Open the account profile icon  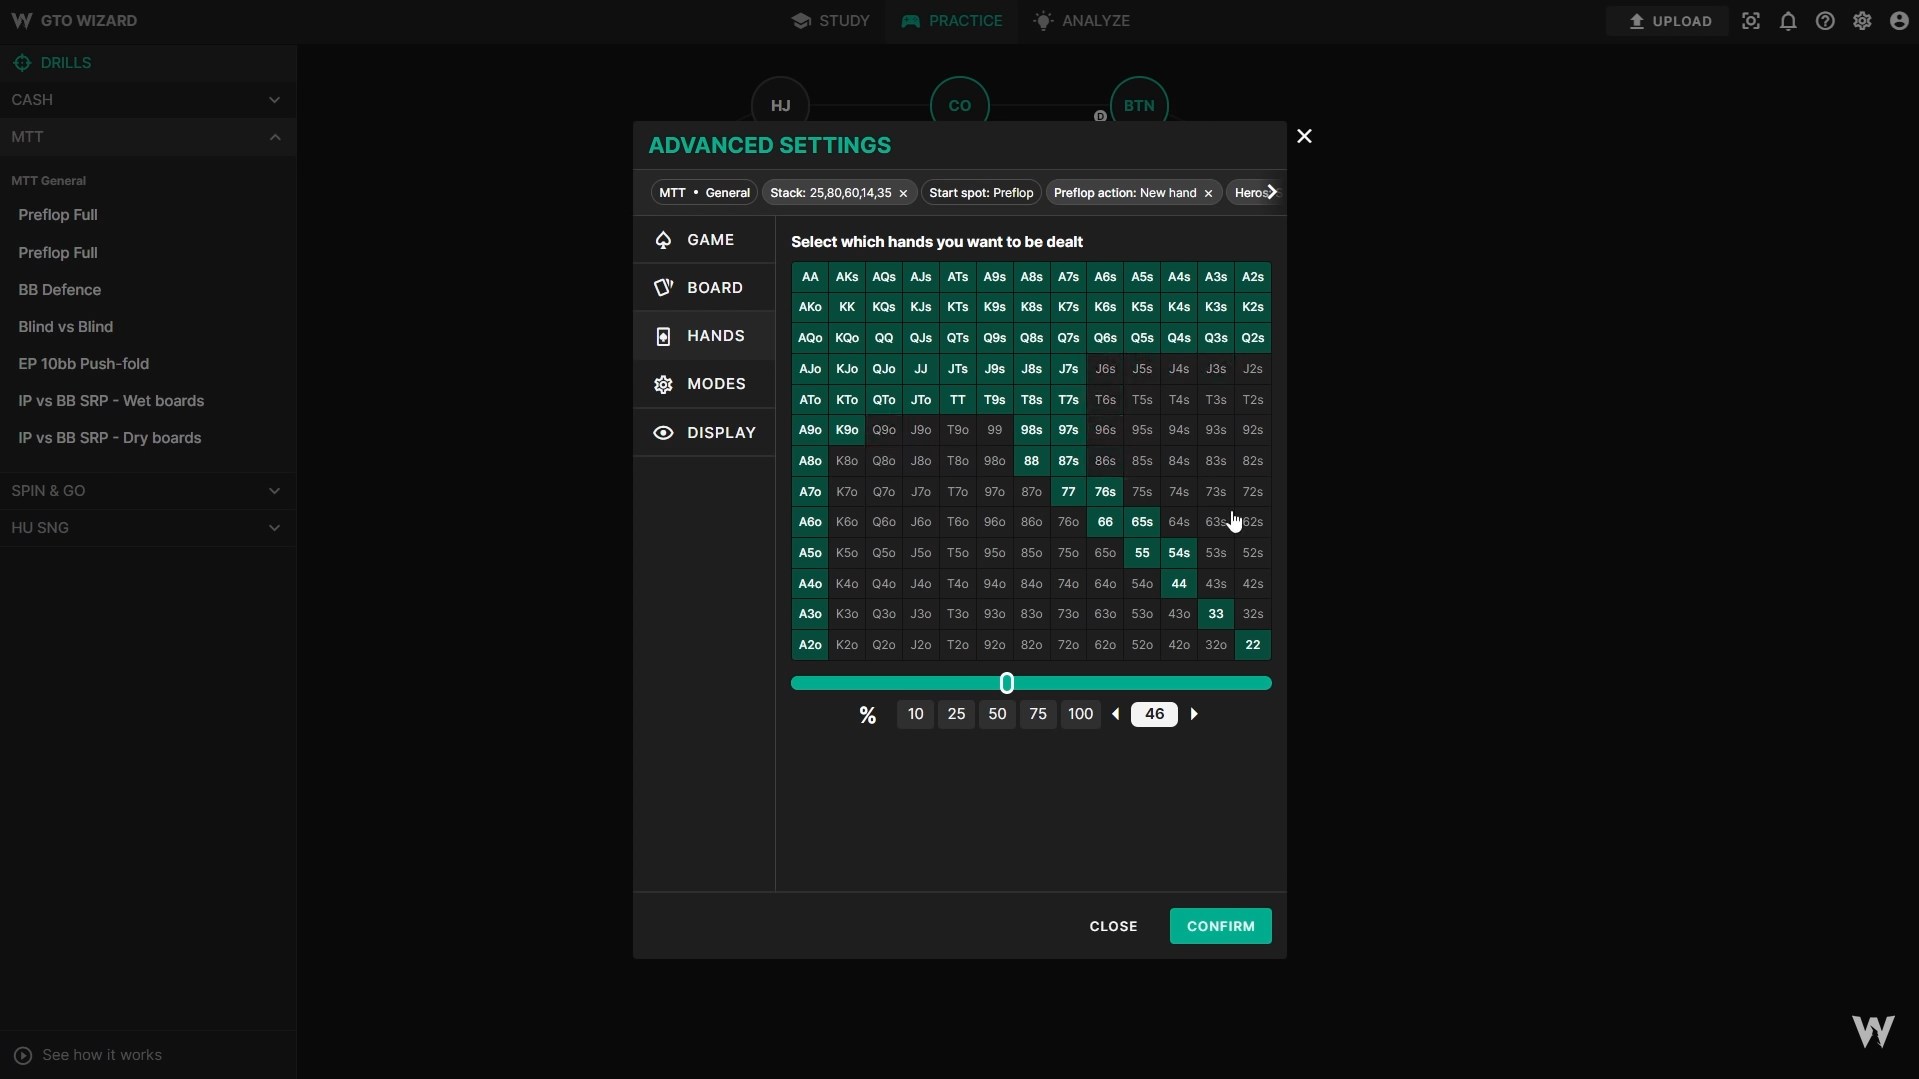[1897, 20]
